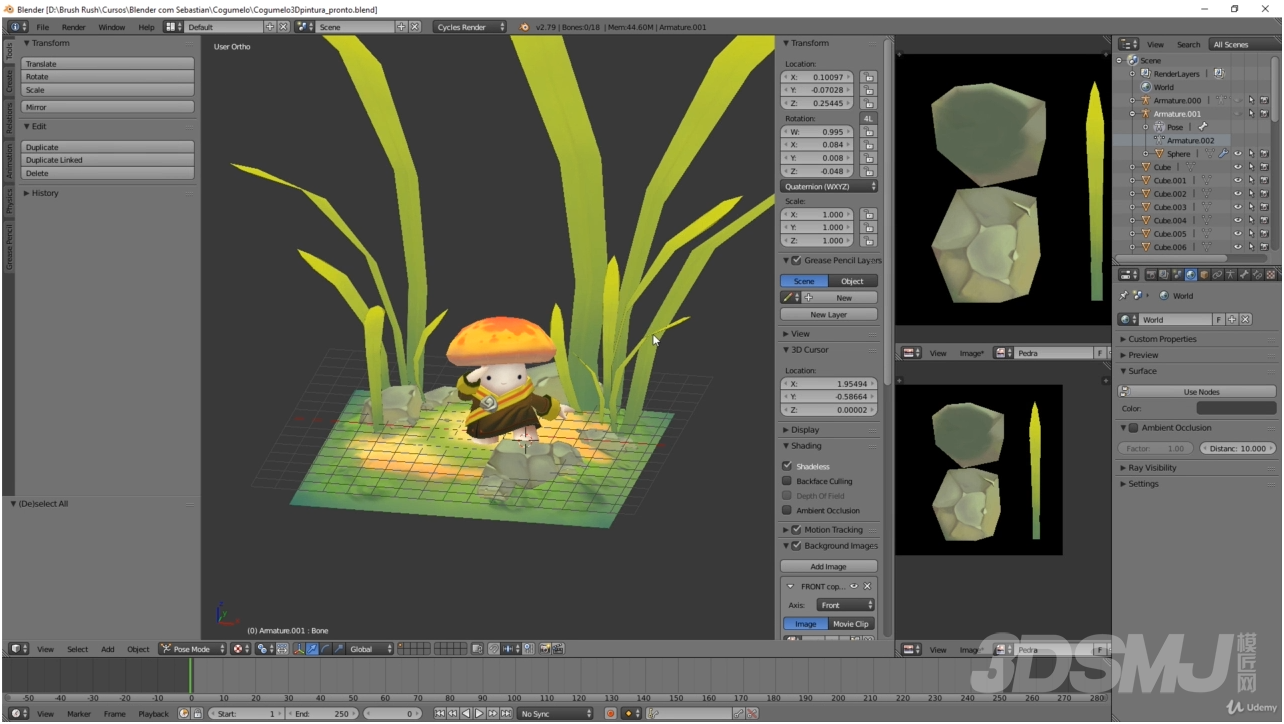1284x724 pixels.
Task: Open the Bone tab icon in properties
Action: tap(1244, 274)
